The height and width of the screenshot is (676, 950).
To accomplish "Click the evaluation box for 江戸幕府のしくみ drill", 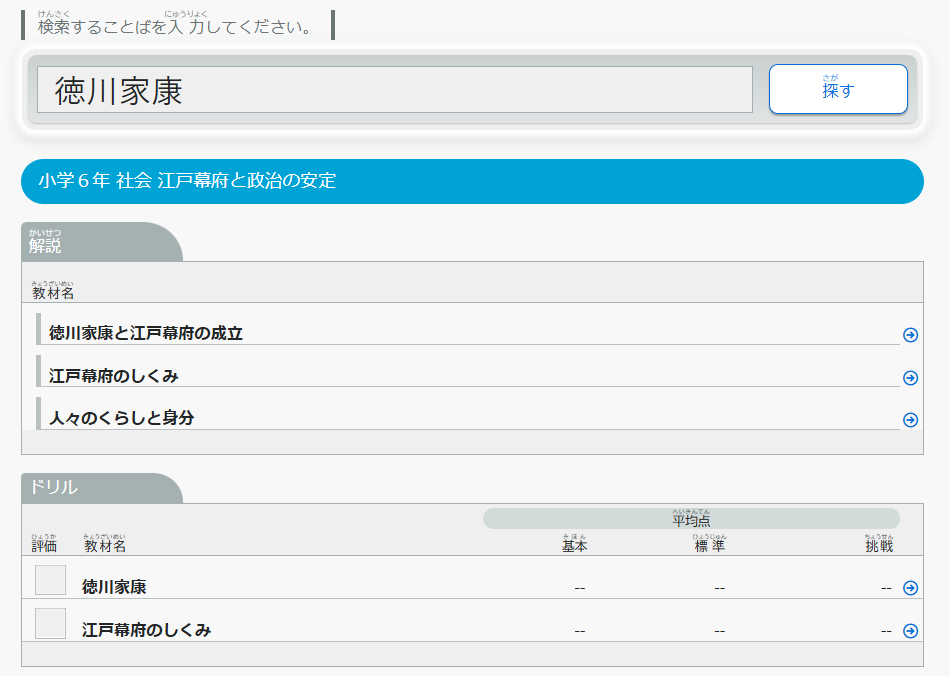I will point(50,624).
